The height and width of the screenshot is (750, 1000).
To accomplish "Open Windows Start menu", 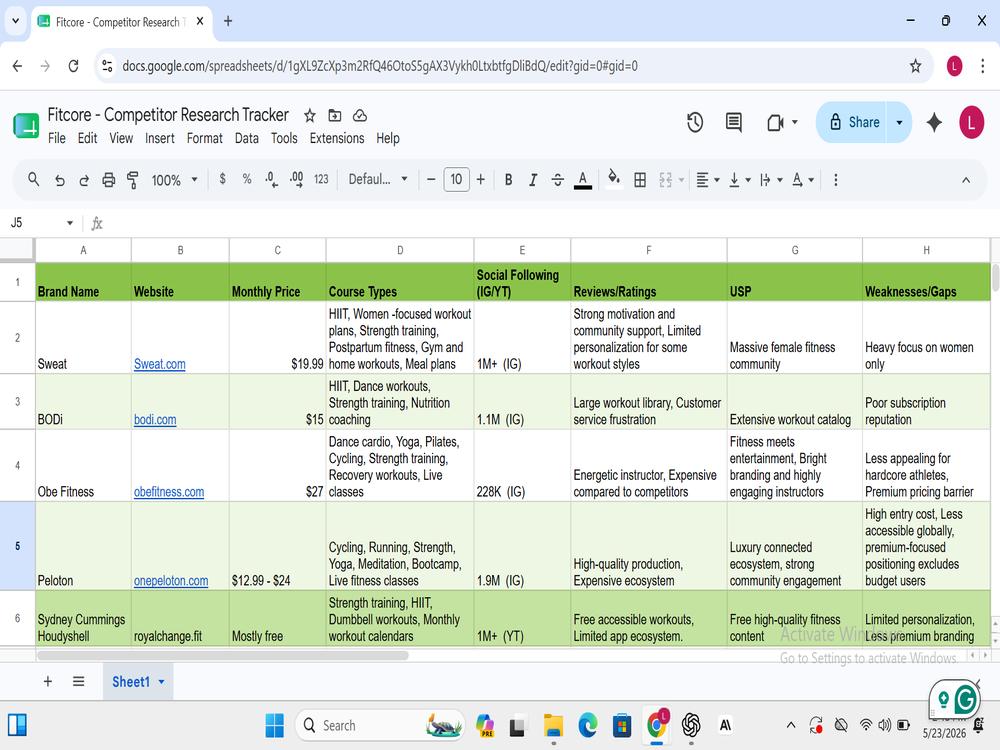I will [x=275, y=725].
